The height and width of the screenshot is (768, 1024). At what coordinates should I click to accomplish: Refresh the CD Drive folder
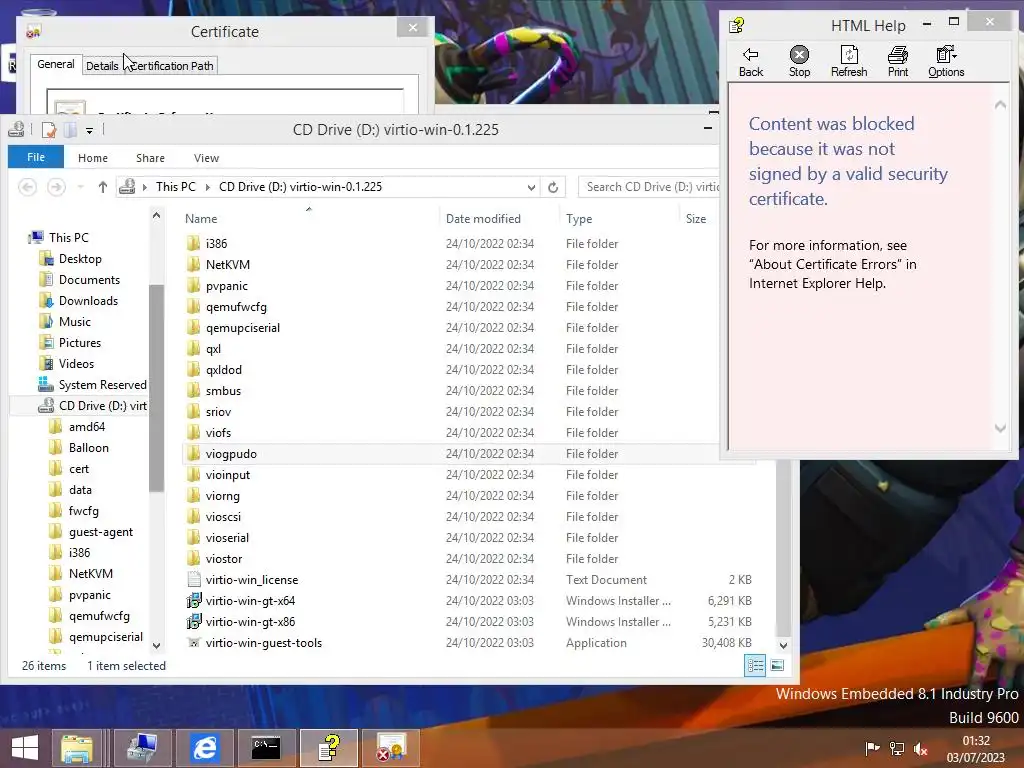553,187
